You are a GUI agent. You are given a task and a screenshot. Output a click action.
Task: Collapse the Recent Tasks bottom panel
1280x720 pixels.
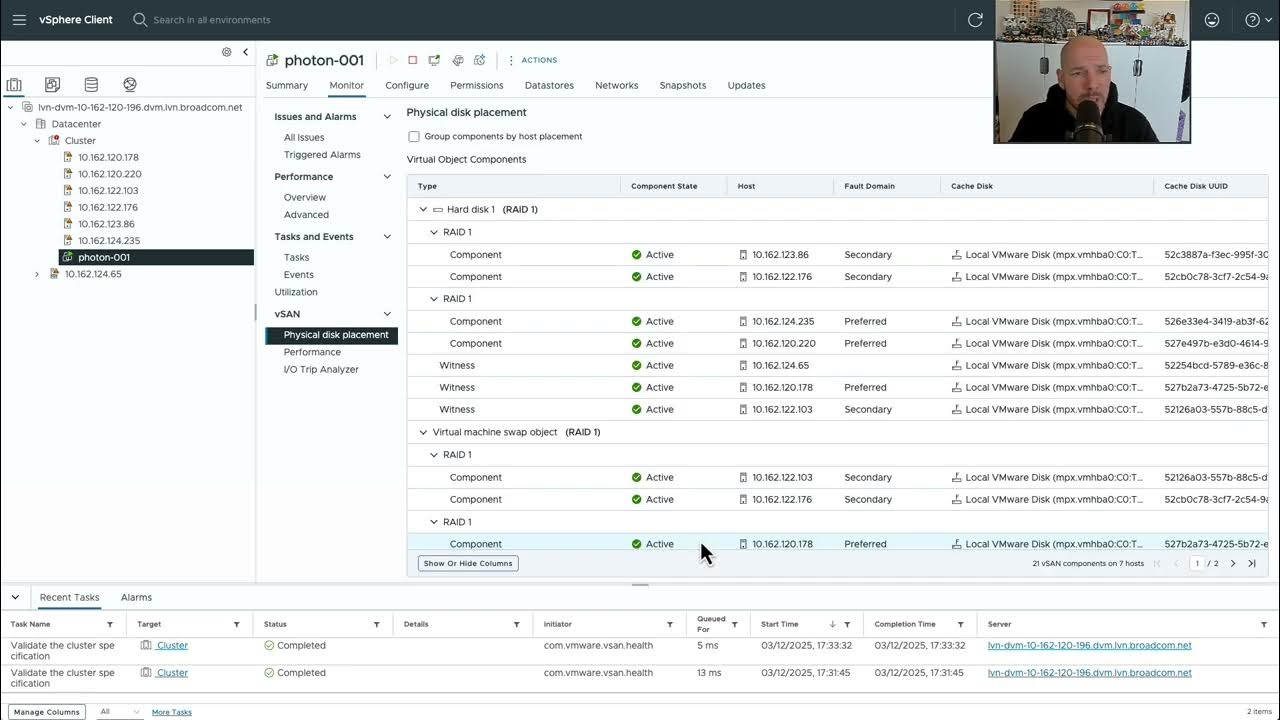[15, 597]
